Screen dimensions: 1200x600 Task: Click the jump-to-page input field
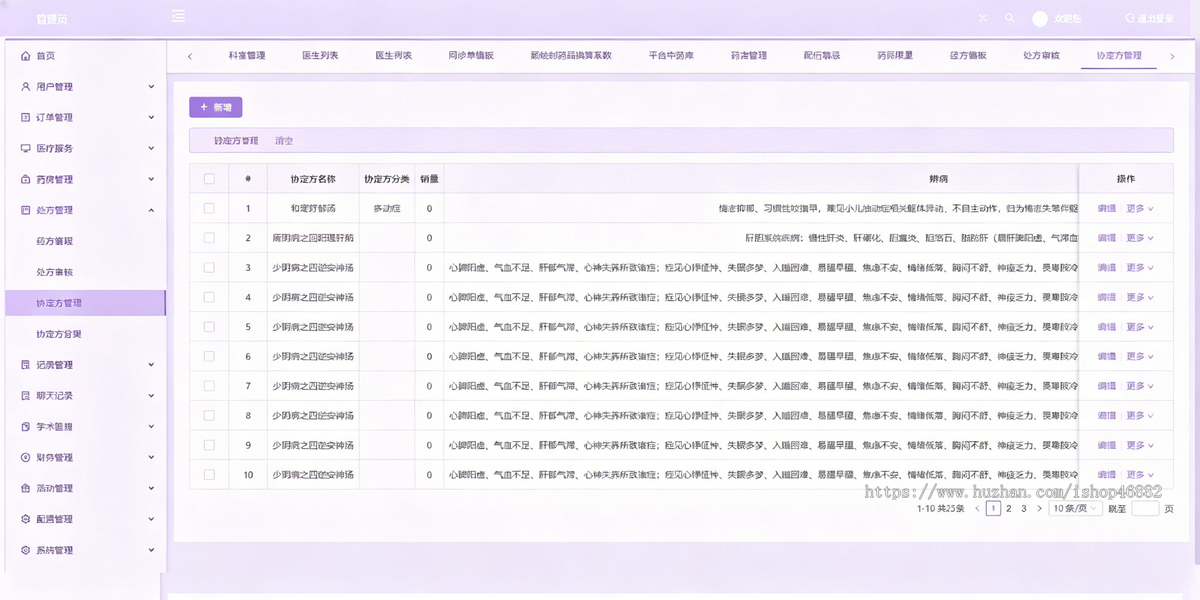(x=1145, y=509)
